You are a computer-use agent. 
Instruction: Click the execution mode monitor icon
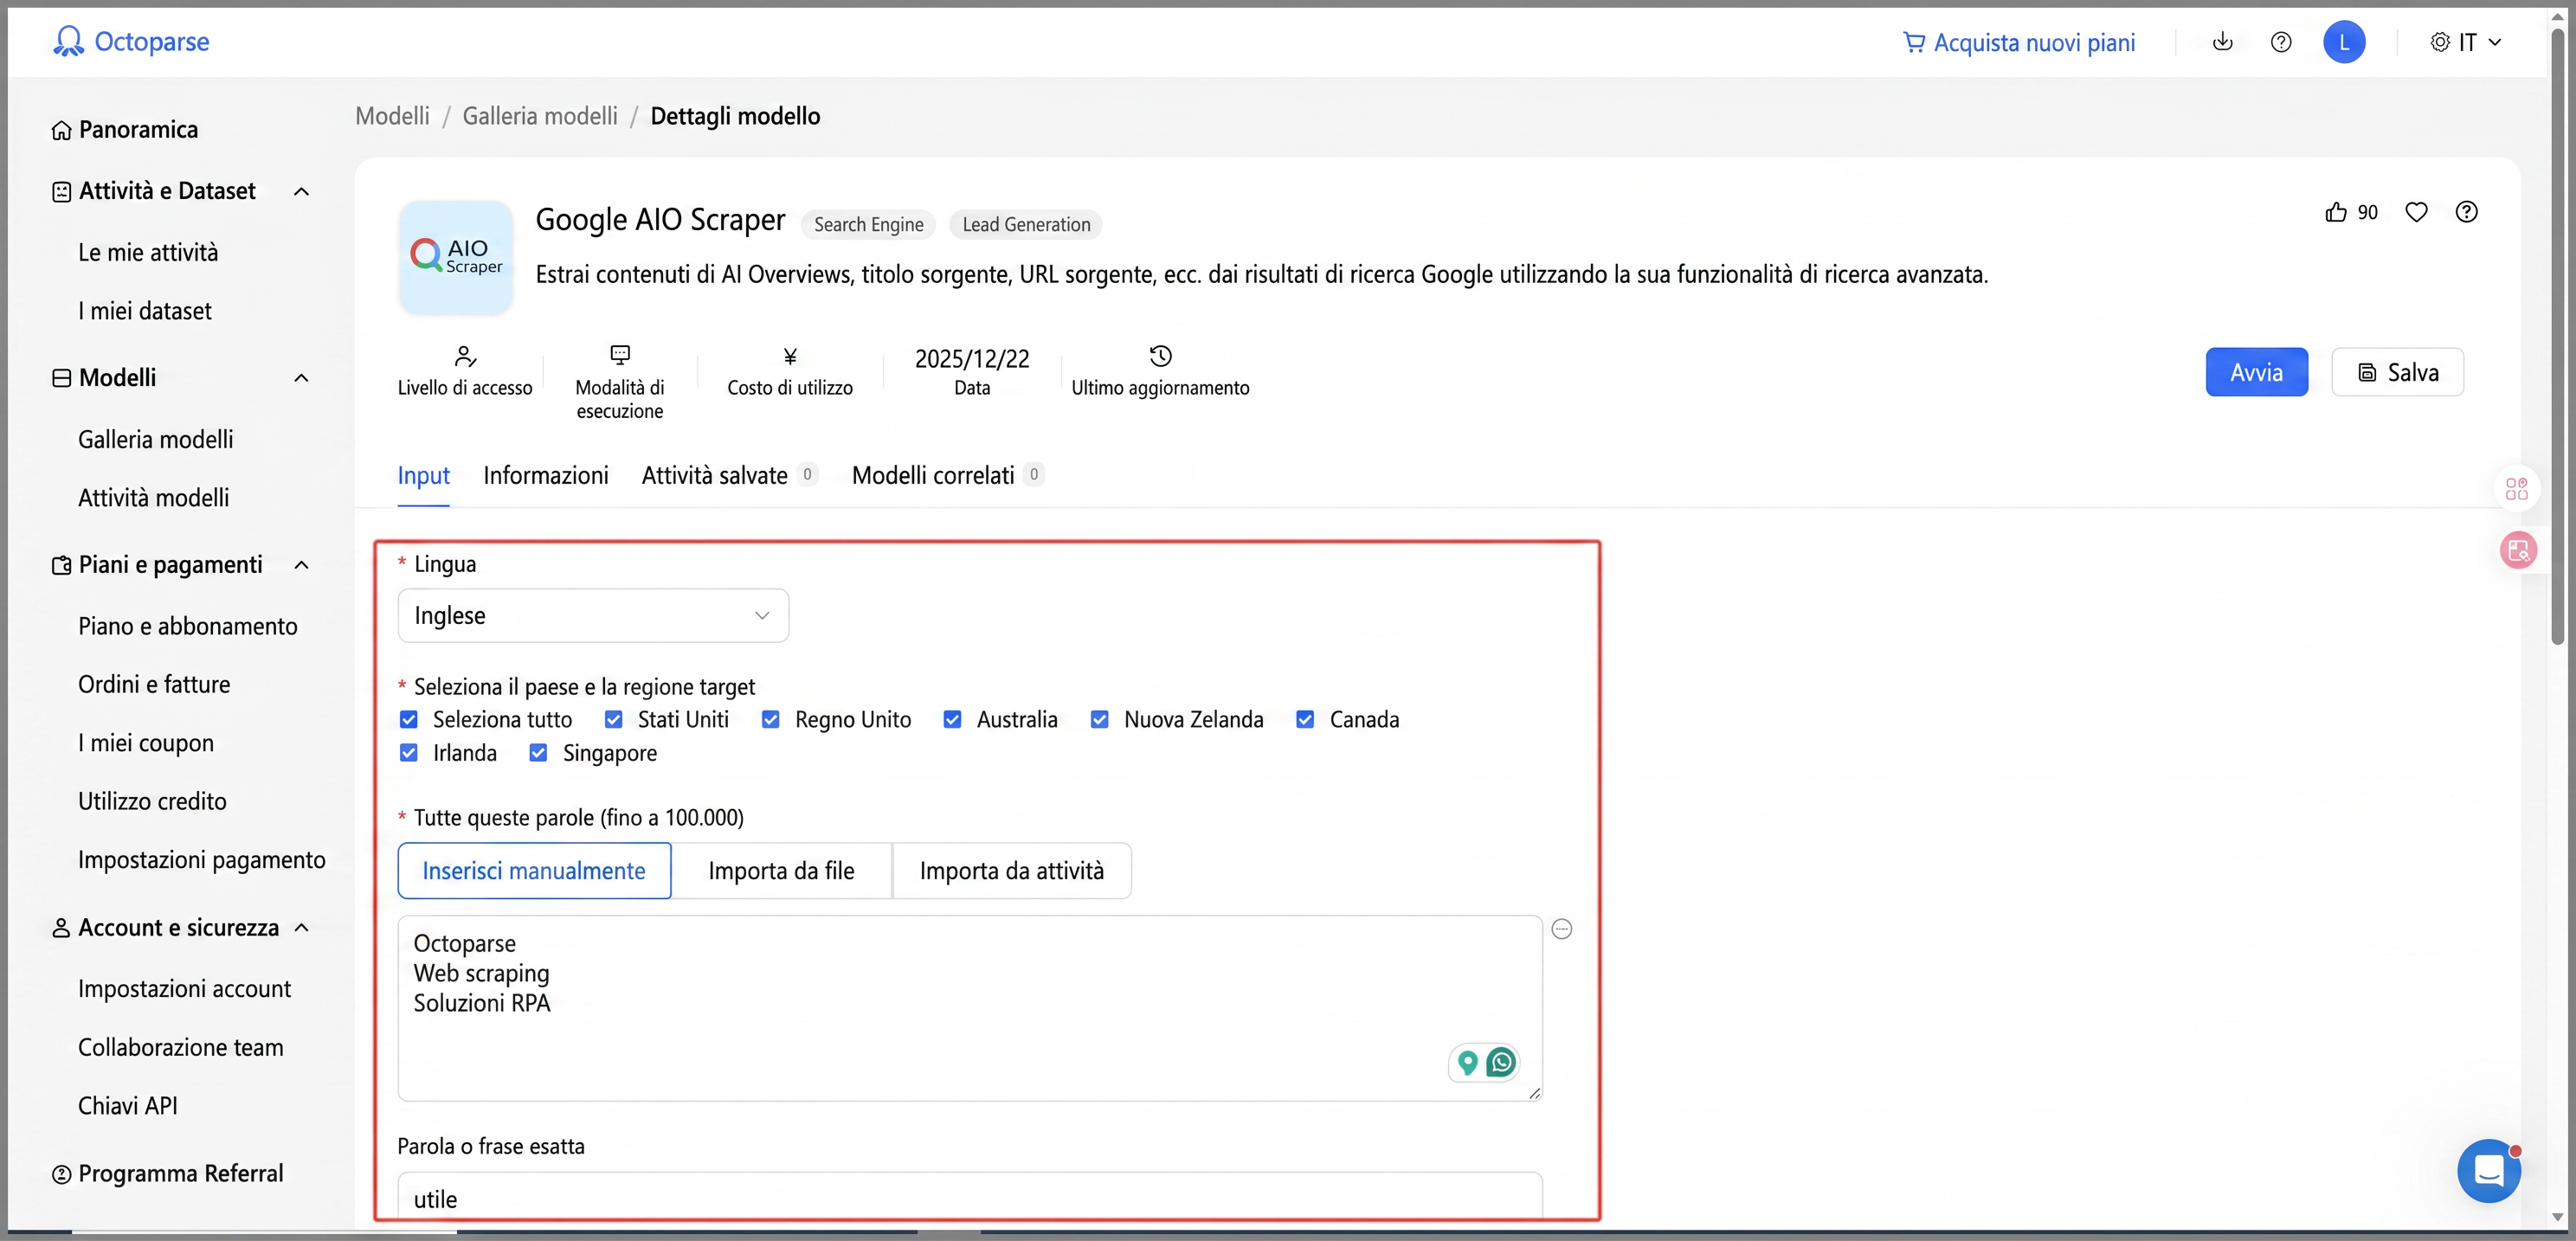point(620,355)
